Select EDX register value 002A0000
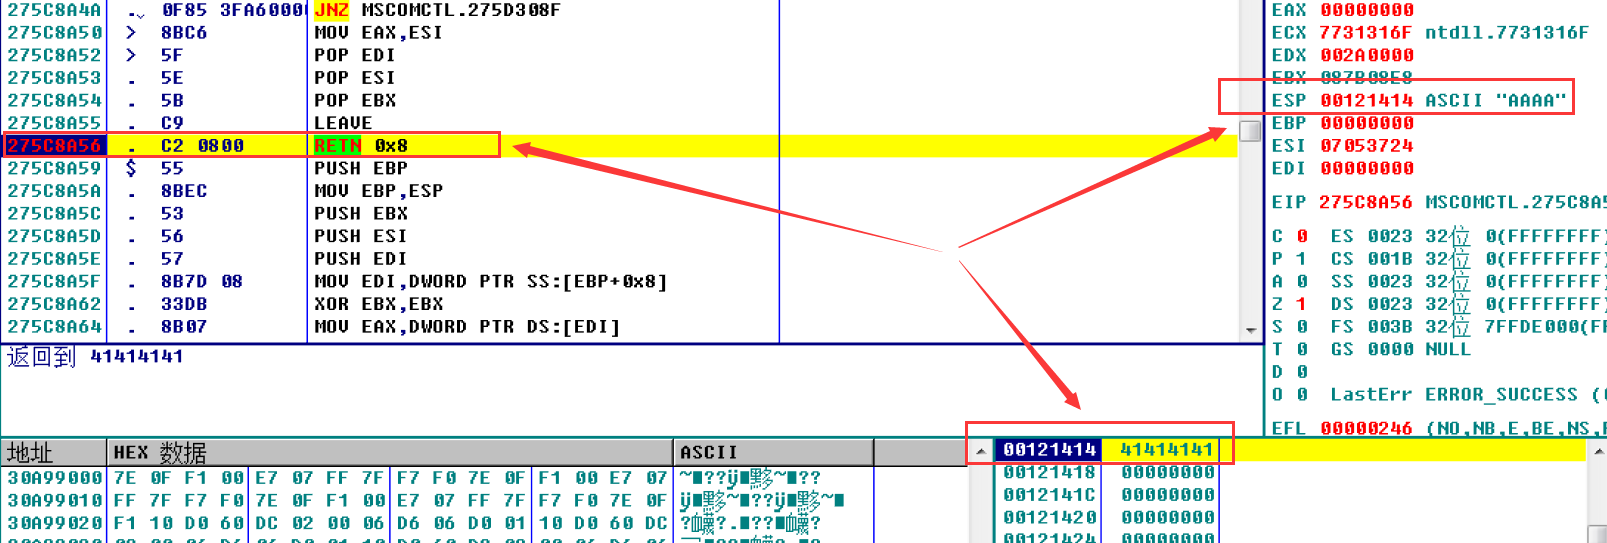The image size is (1607, 543). point(1367,55)
